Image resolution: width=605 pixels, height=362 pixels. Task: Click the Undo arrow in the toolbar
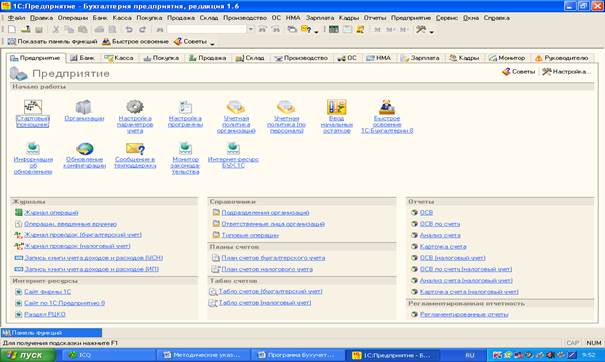129,29
